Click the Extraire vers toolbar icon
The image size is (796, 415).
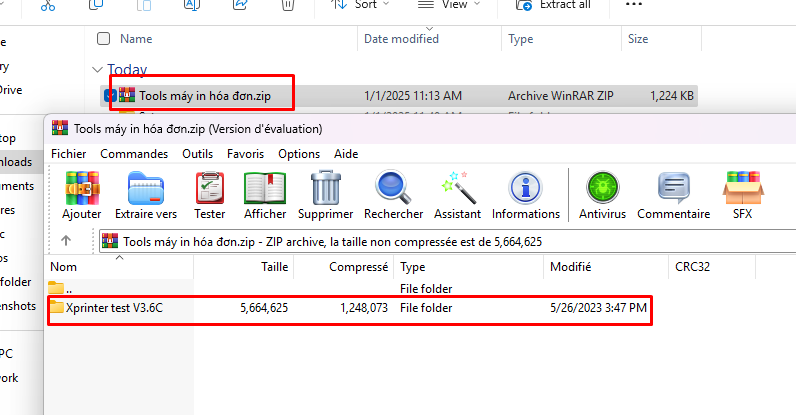coord(146,190)
